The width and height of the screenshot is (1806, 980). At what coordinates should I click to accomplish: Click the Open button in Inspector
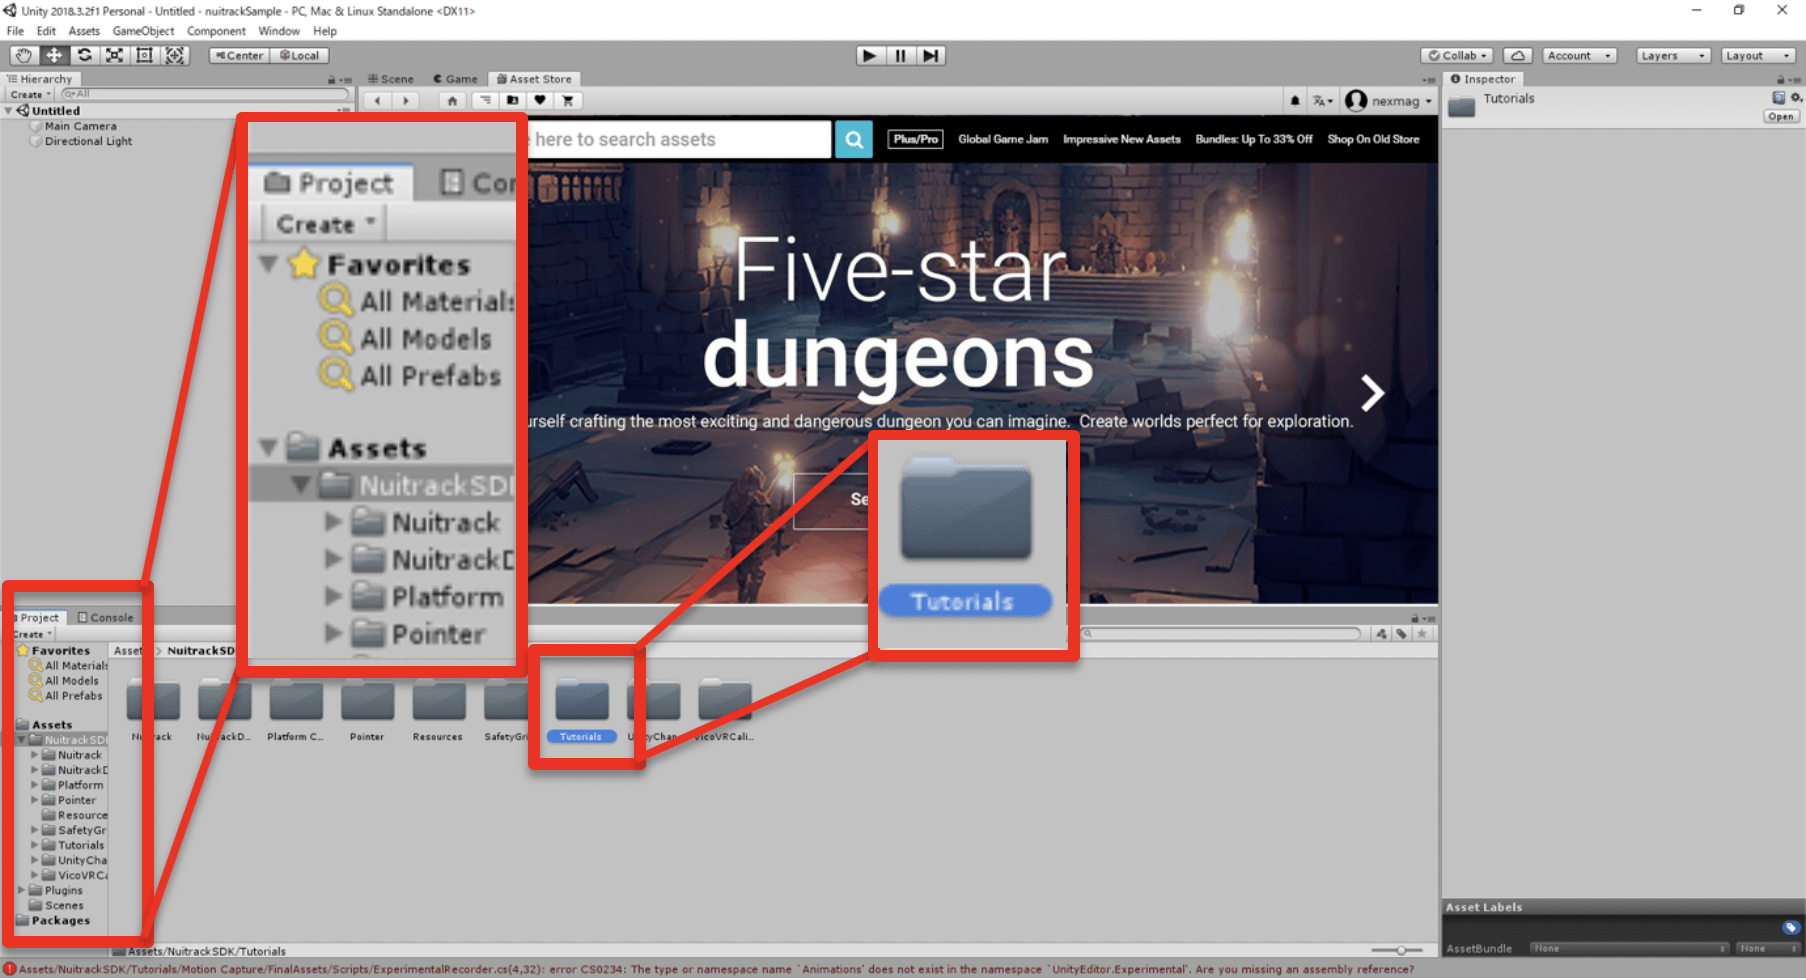coord(1780,116)
